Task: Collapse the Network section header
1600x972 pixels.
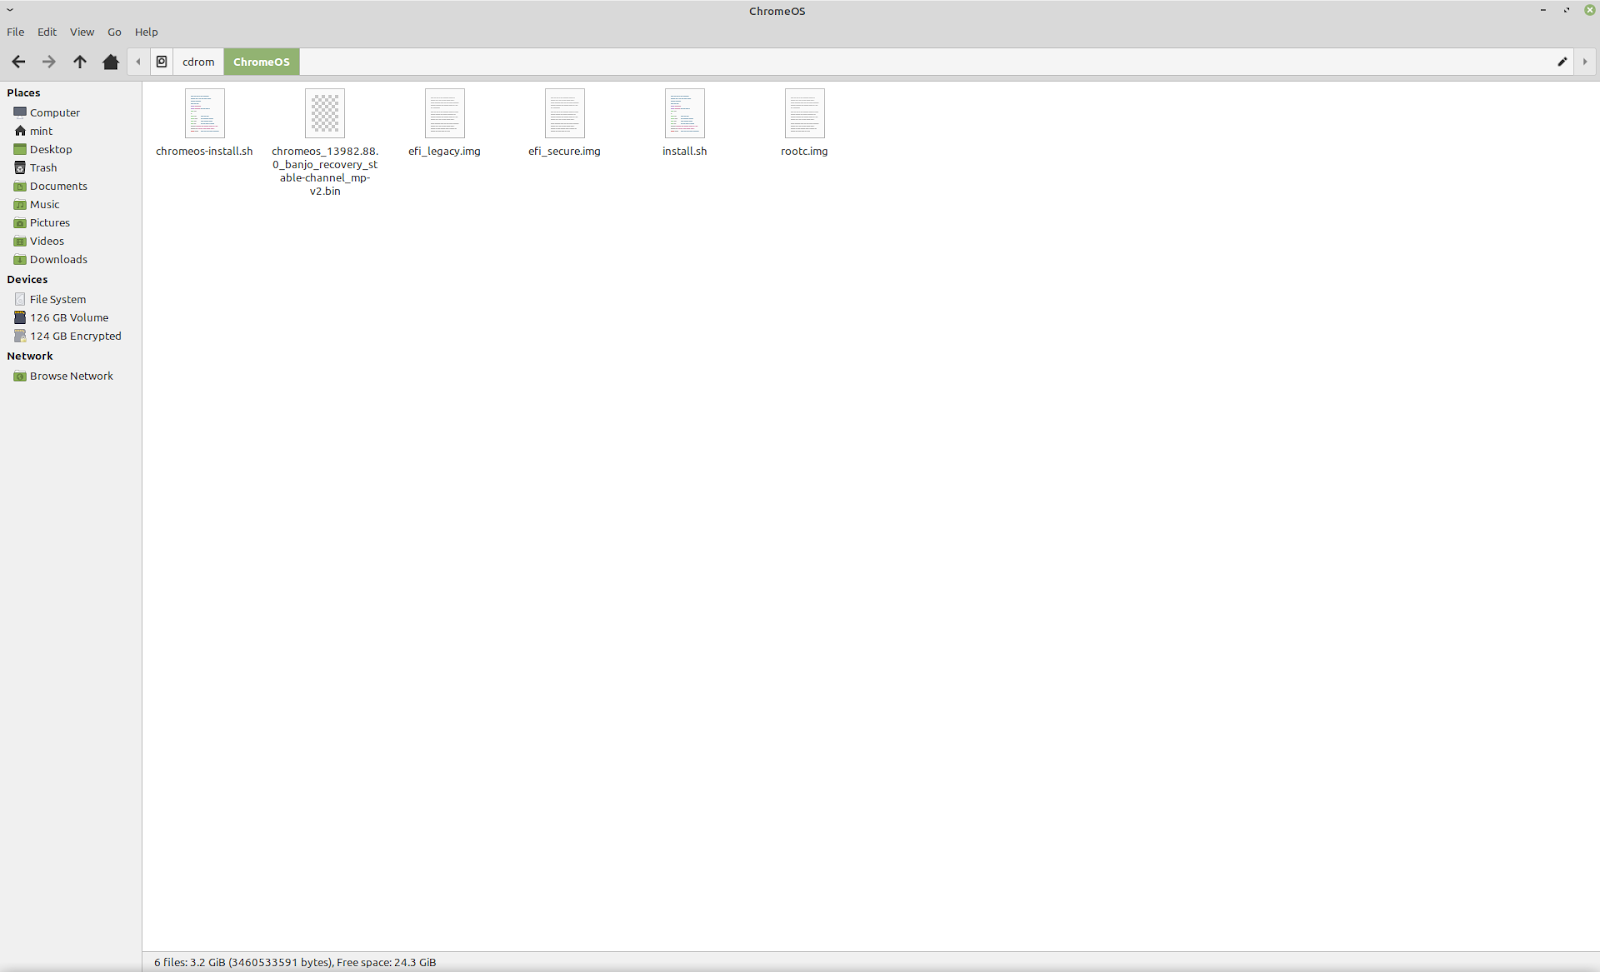Action: (30, 356)
